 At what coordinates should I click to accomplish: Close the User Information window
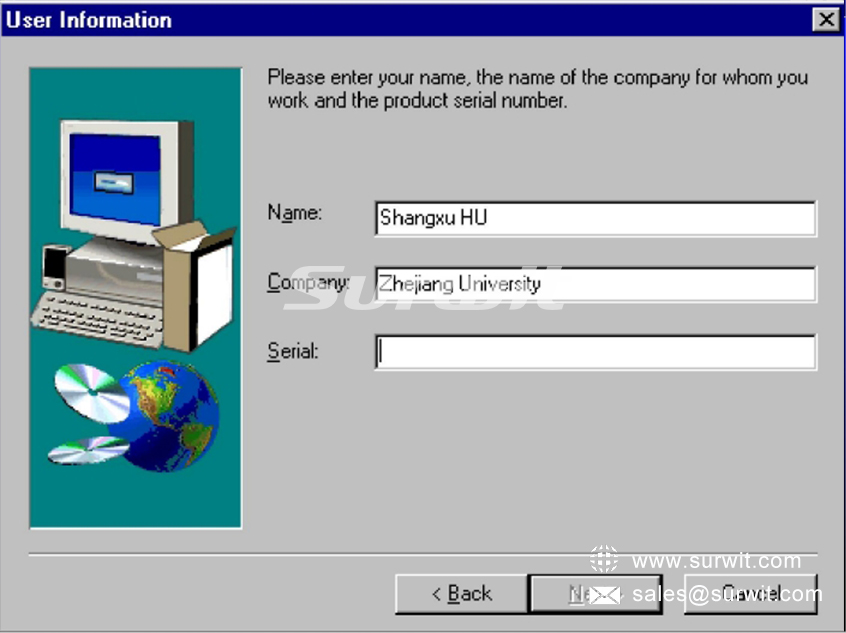826,20
